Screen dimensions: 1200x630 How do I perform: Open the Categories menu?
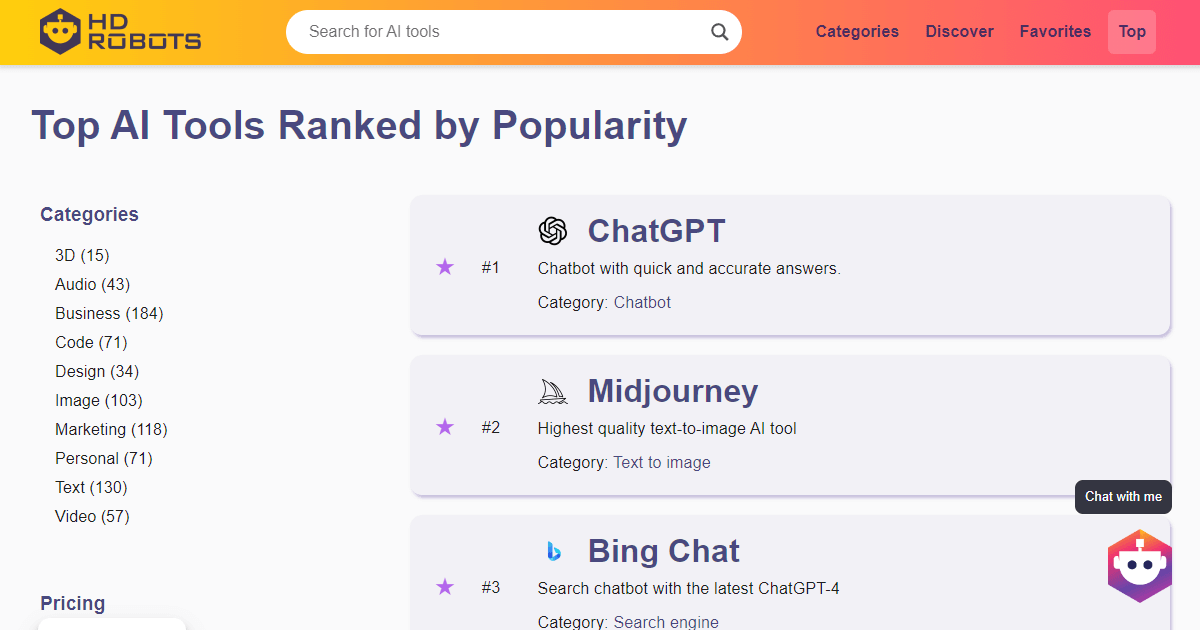click(857, 32)
